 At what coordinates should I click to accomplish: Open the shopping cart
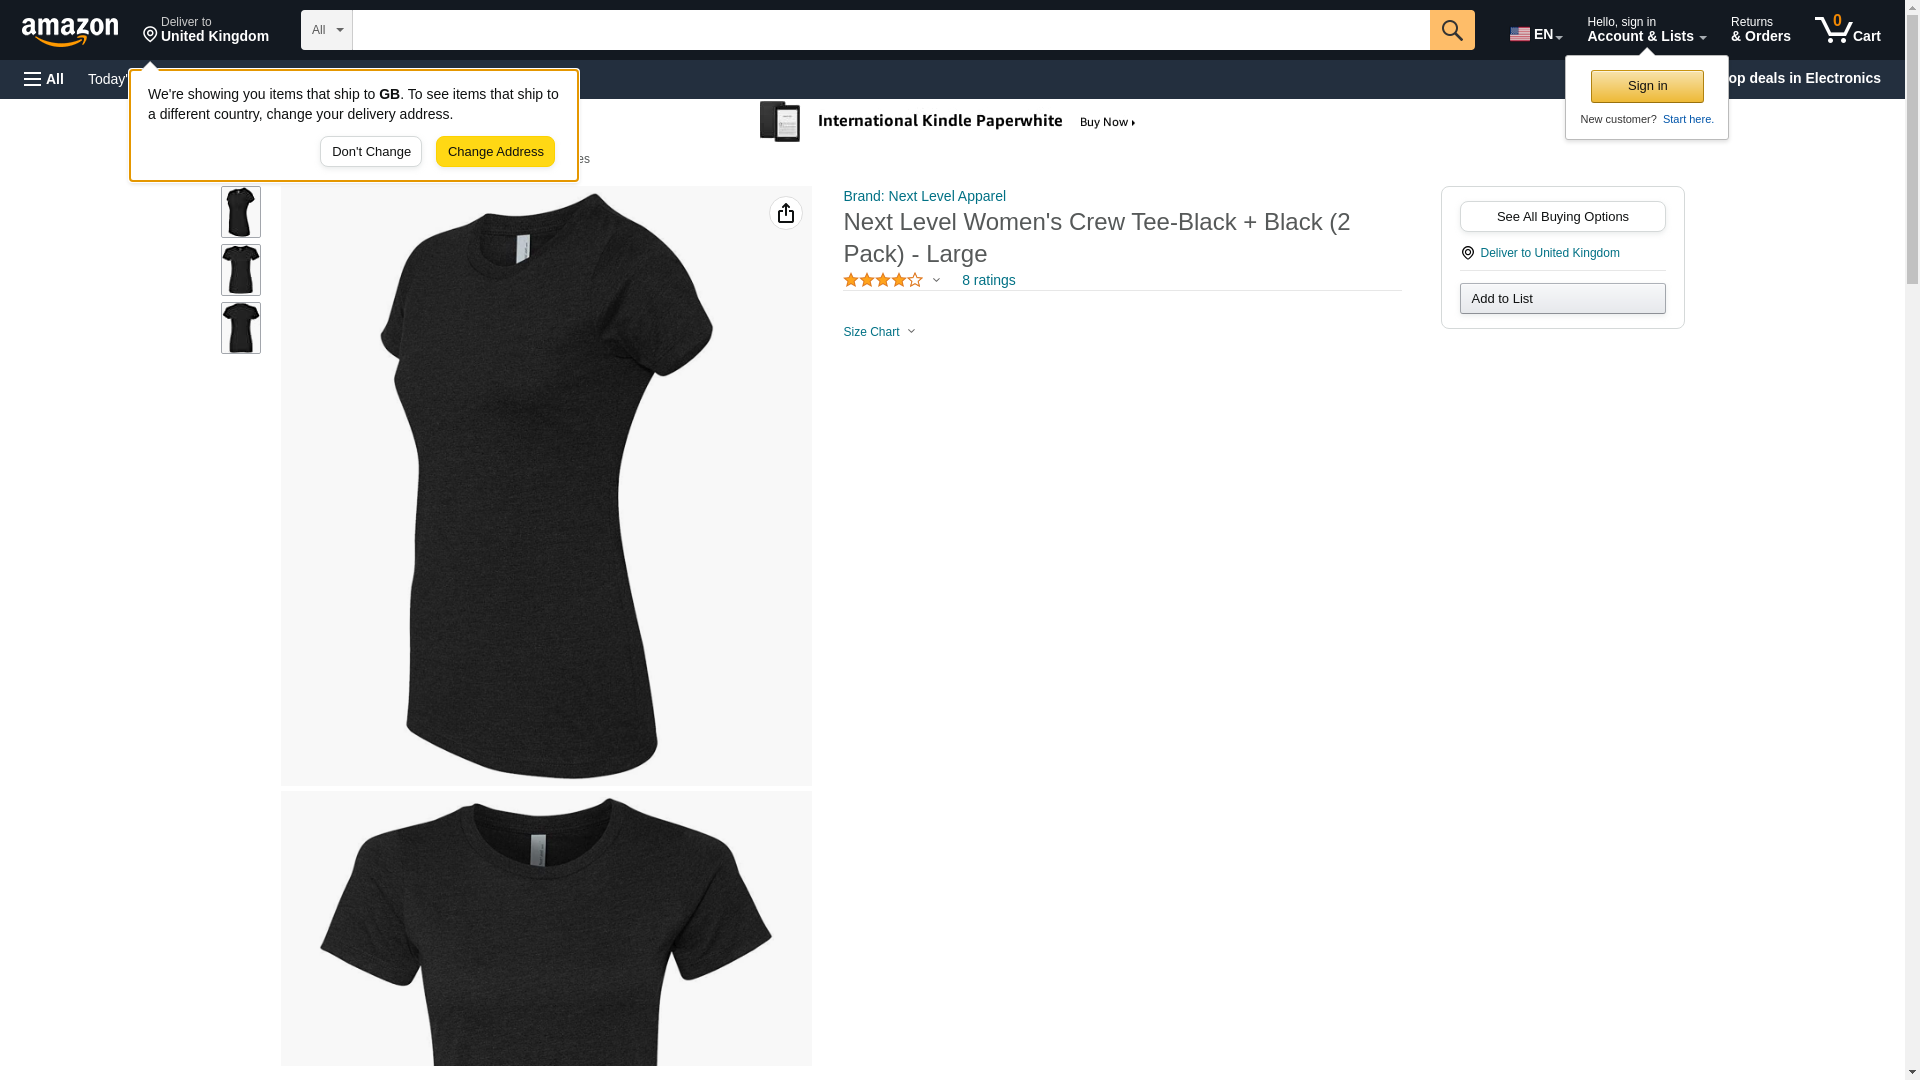pos(1847,30)
